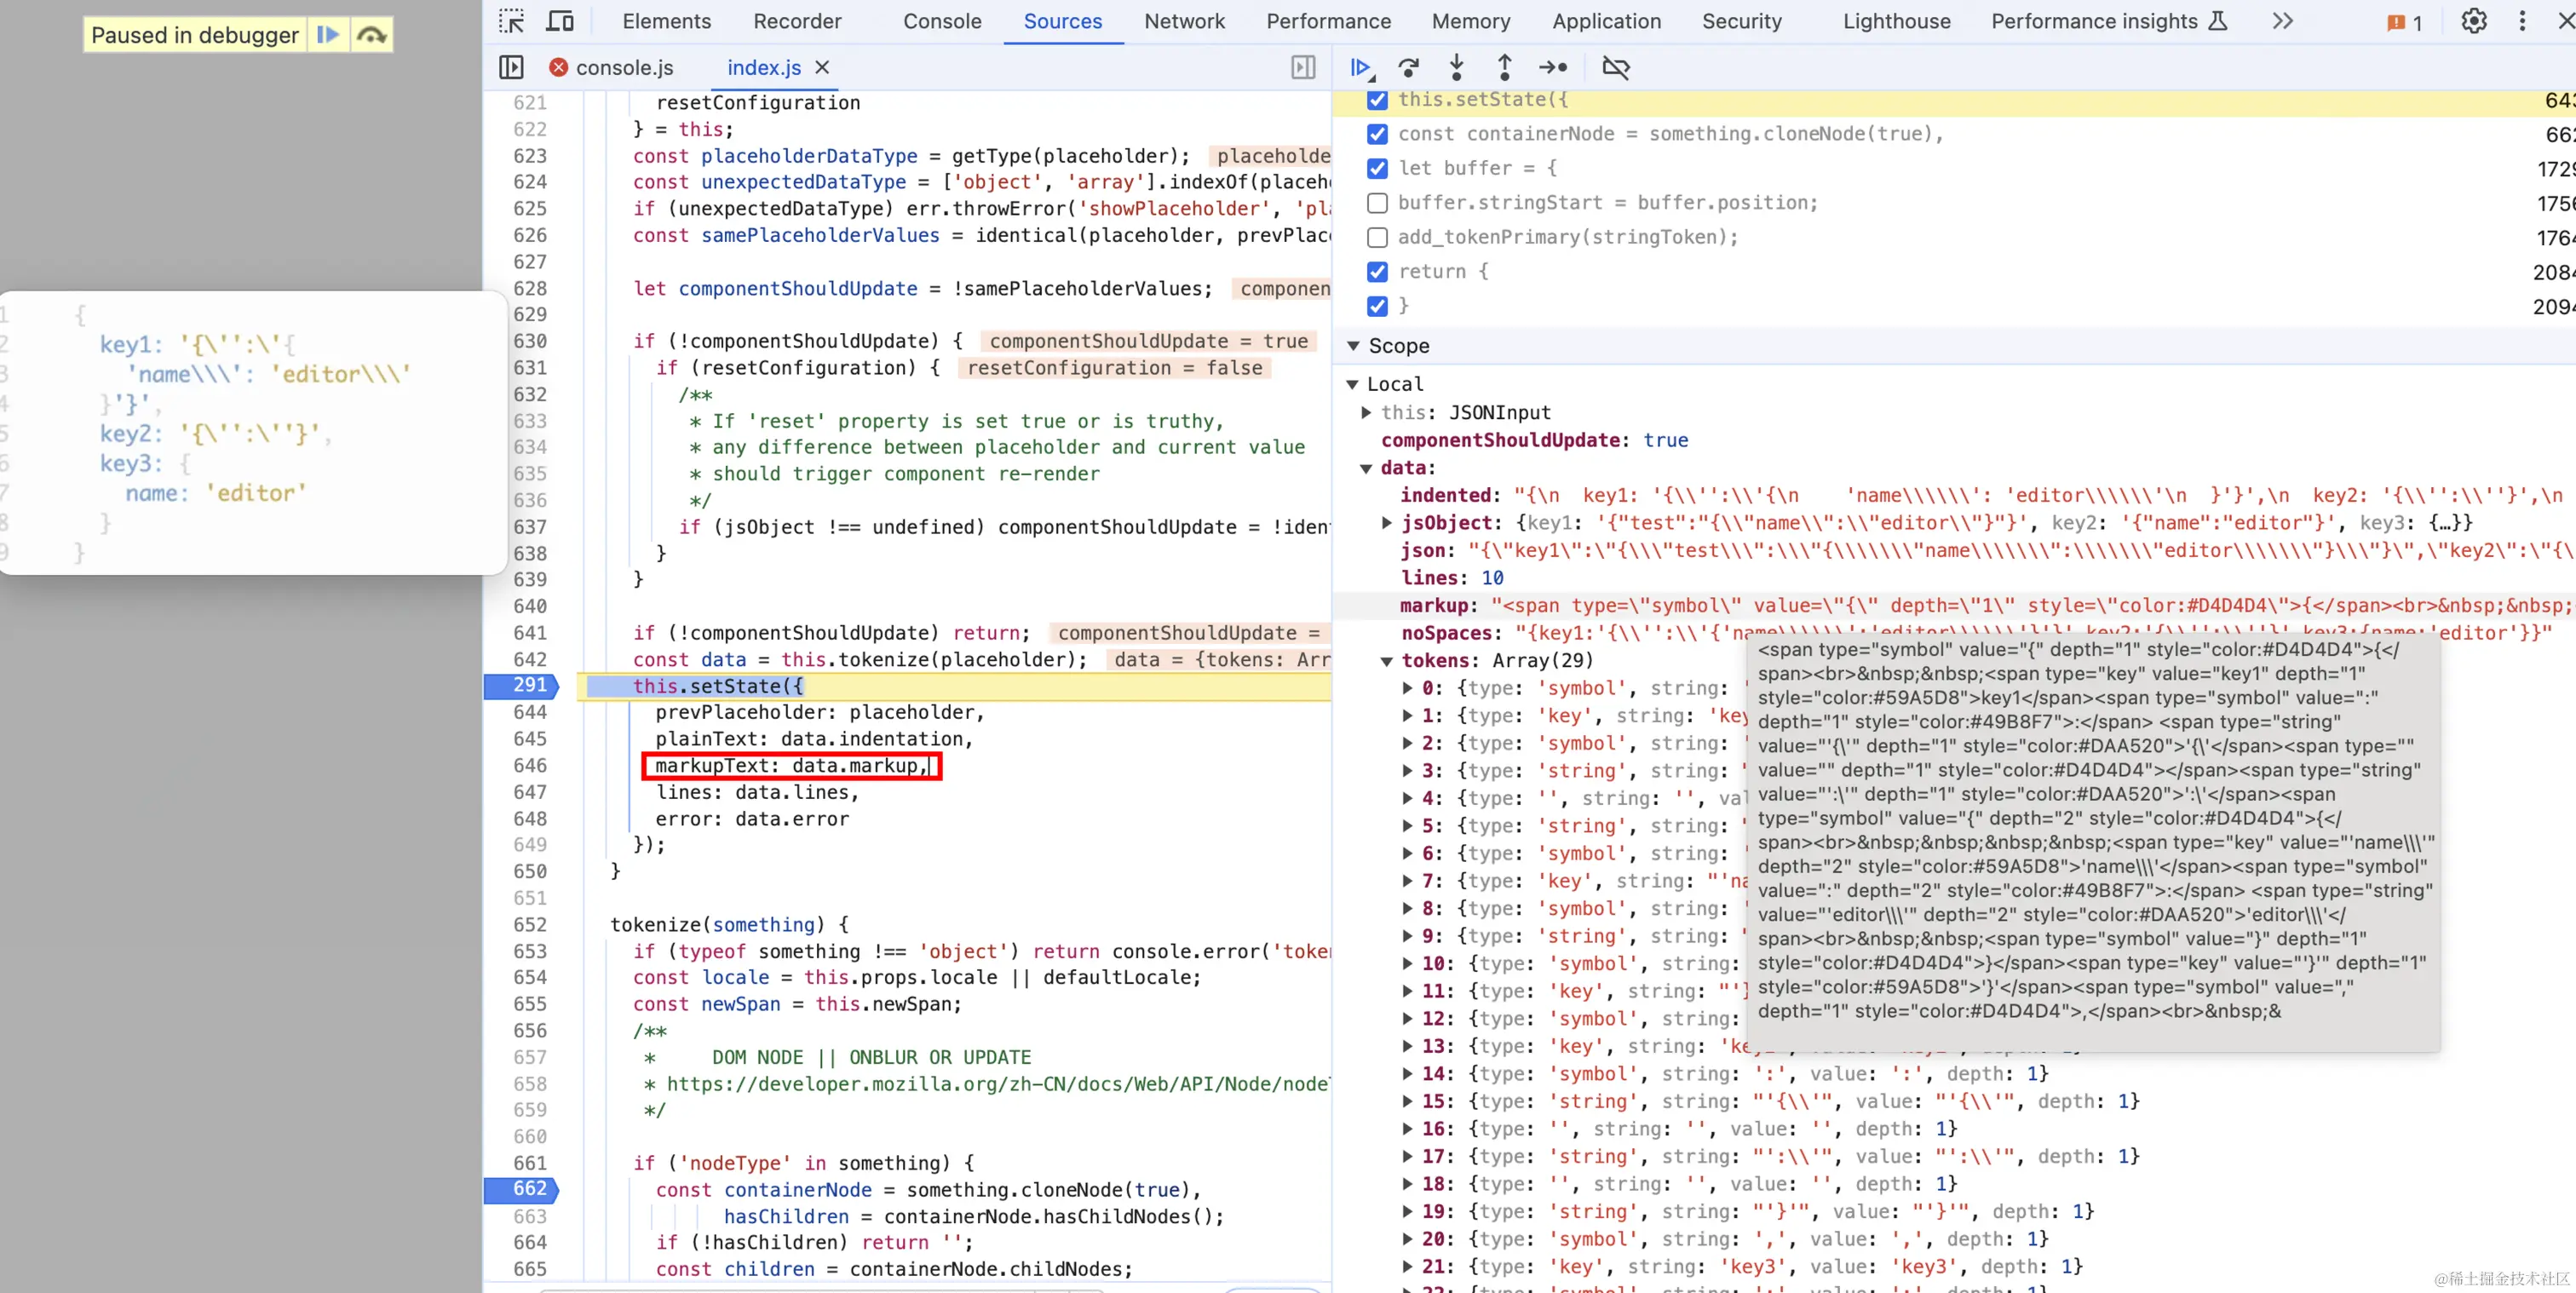Image resolution: width=2576 pixels, height=1293 pixels.
Task: Open the inspect element tool
Action: tap(512, 20)
